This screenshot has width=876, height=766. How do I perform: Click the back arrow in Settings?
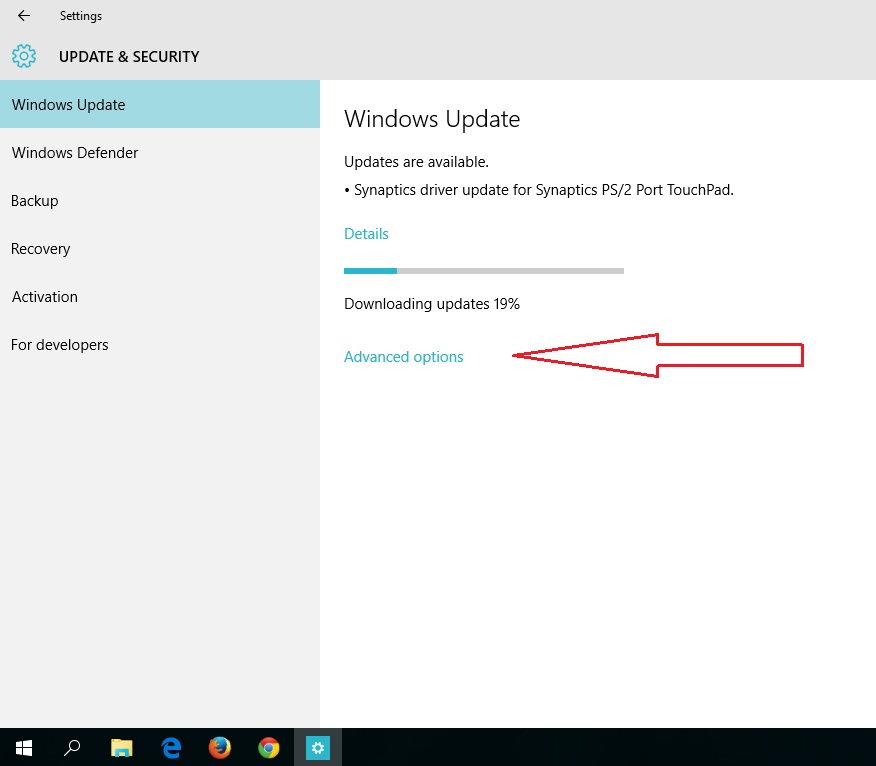(24, 16)
